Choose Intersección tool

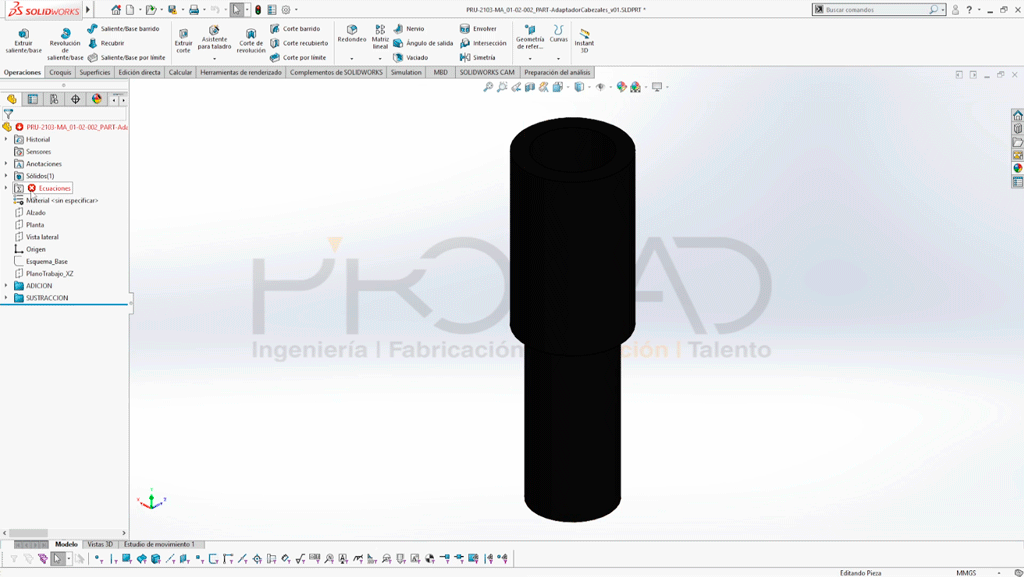[483, 43]
